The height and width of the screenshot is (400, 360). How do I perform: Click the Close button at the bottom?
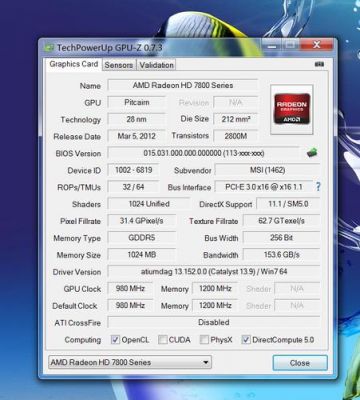[300, 363]
